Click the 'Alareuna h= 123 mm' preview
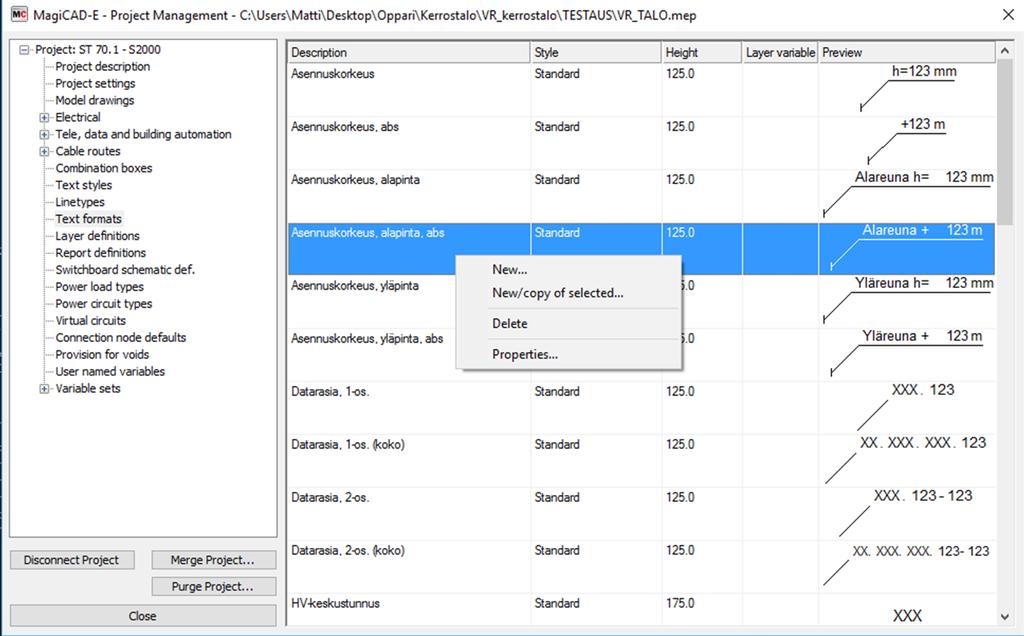Viewport: 1024px width, 636px height. pyautogui.click(x=908, y=194)
